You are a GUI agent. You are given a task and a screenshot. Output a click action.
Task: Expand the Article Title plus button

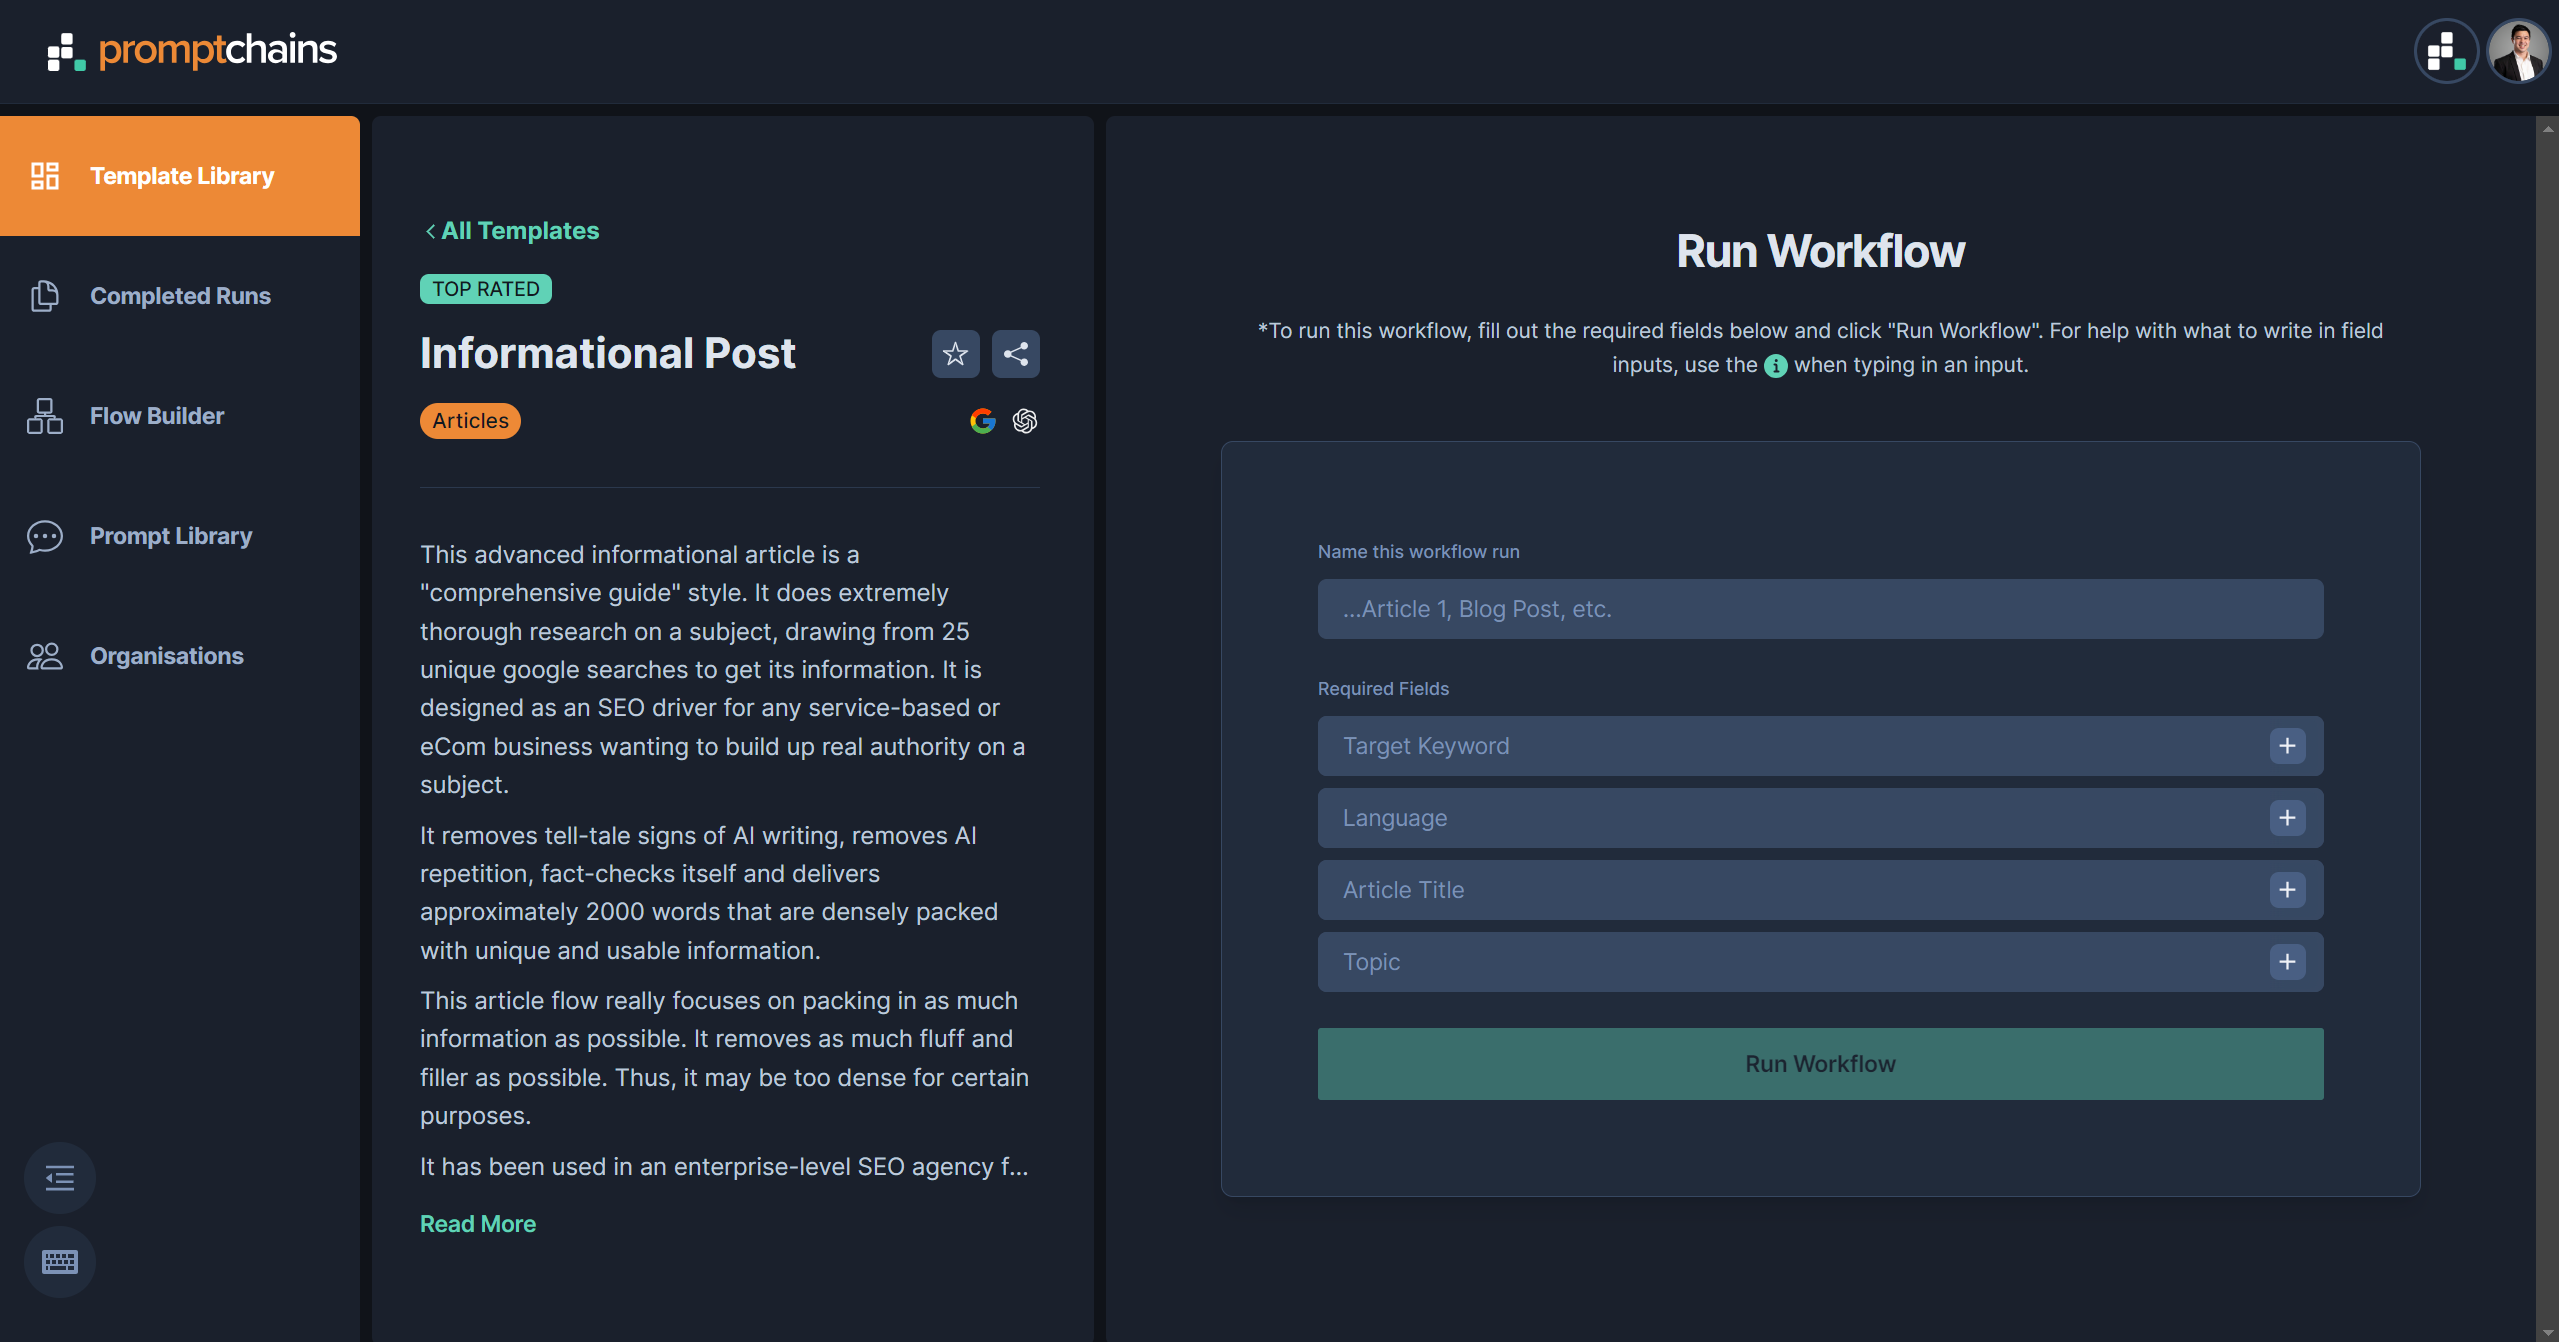[2286, 890]
